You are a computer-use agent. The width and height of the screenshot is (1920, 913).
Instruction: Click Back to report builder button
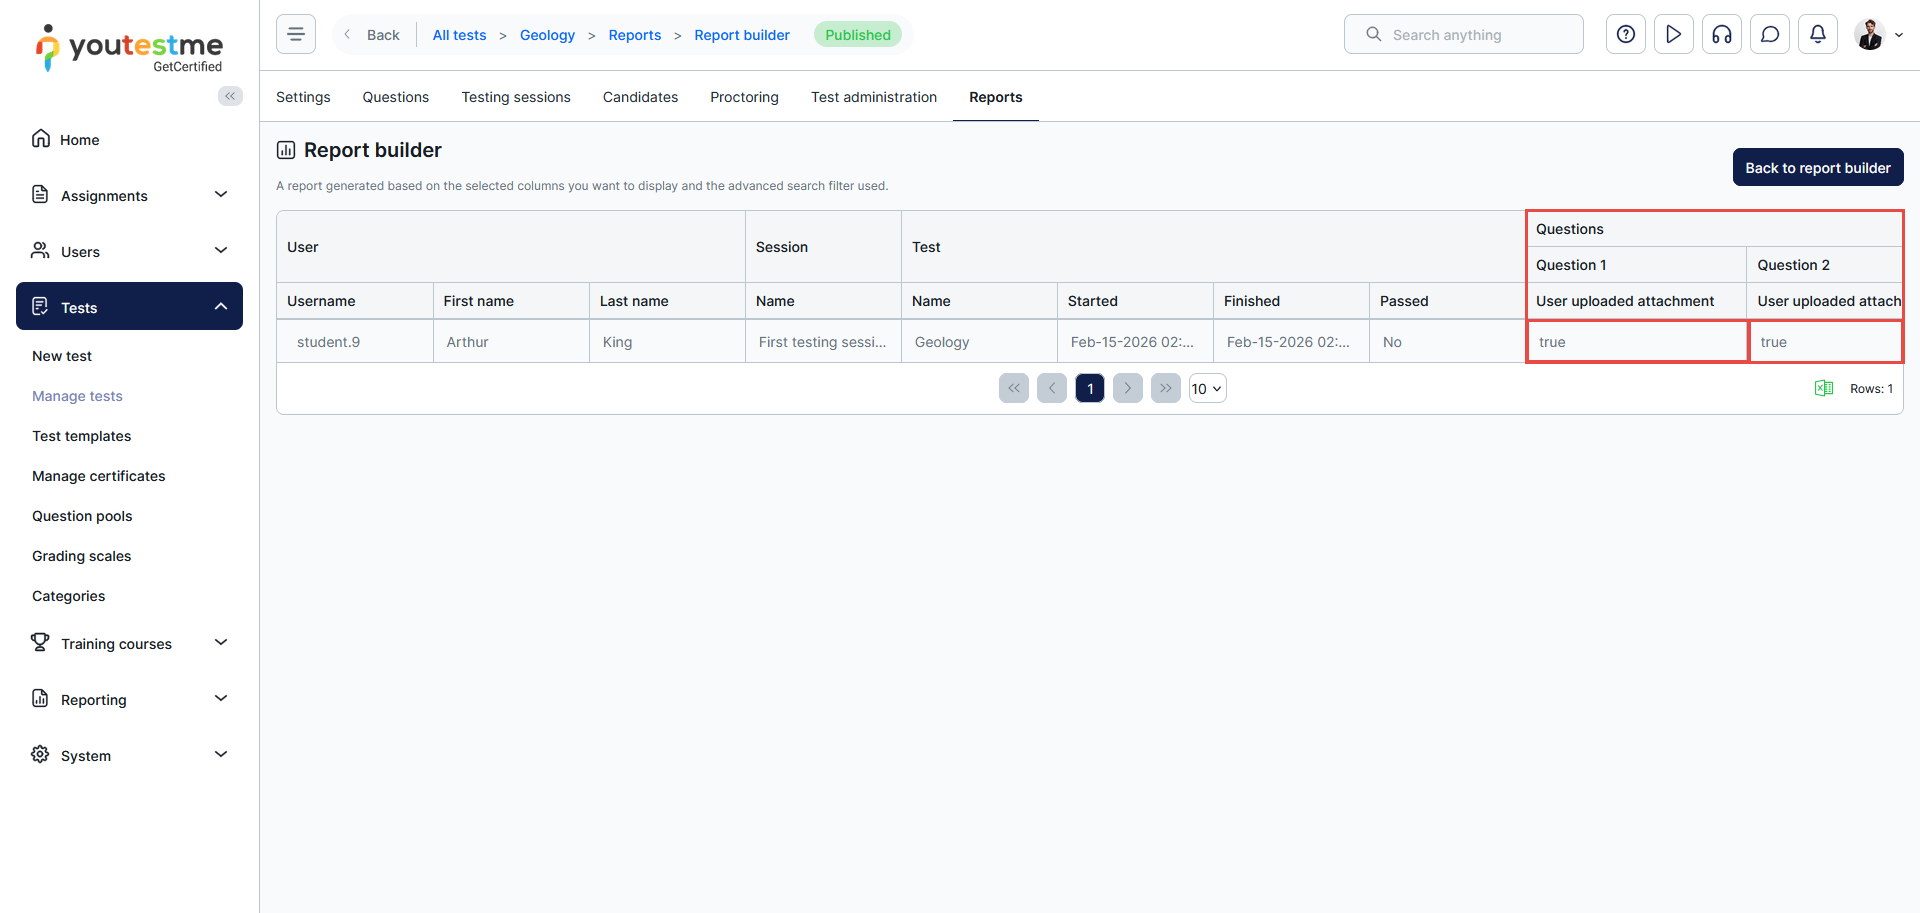[1817, 168]
